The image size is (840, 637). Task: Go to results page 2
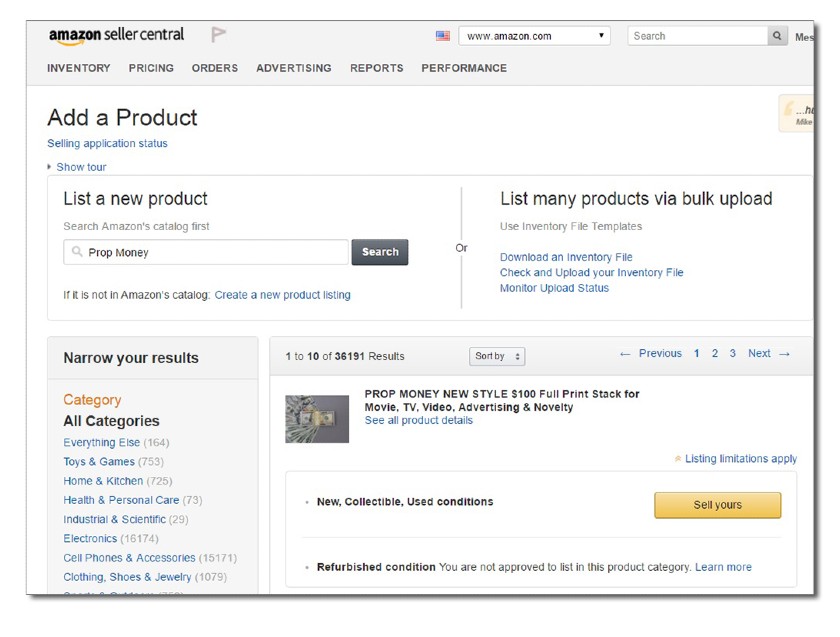[x=715, y=353]
